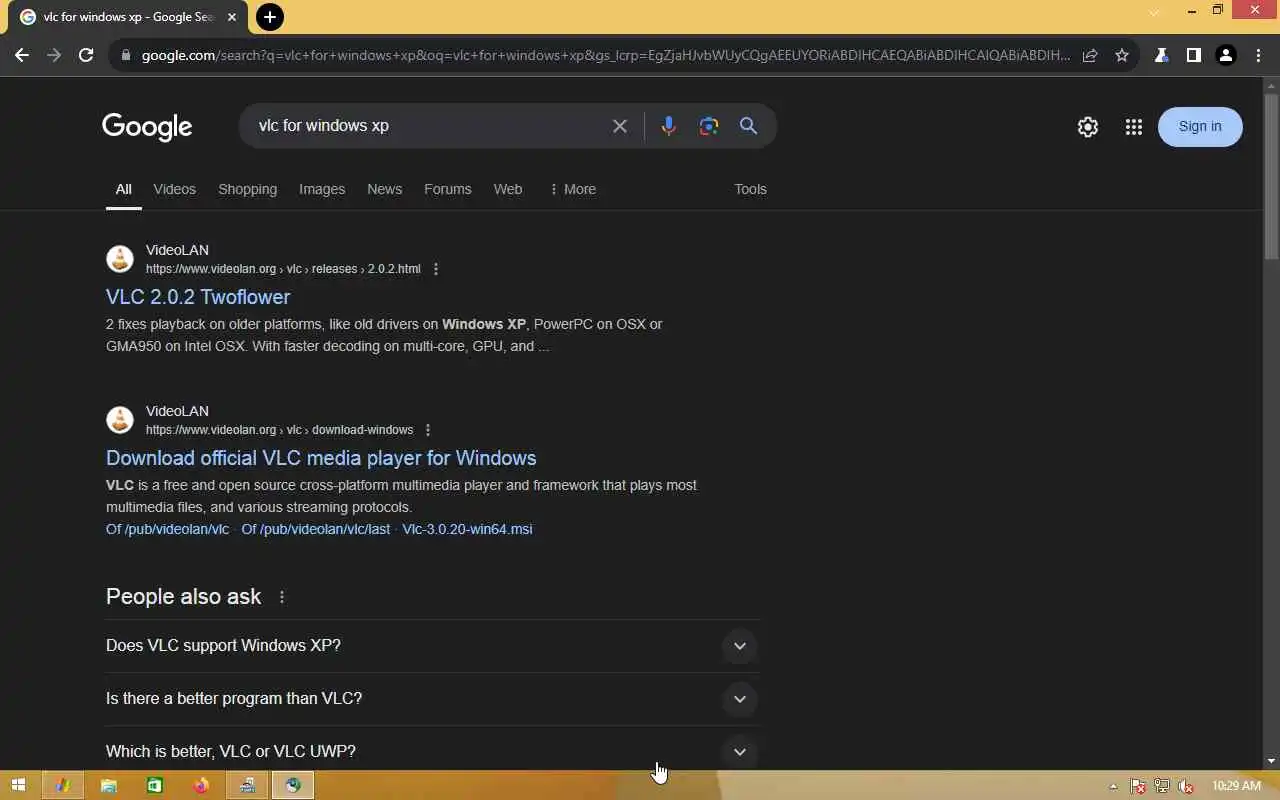
Task: Toggle Chrome side panel
Action: (x=1193, y=55)
